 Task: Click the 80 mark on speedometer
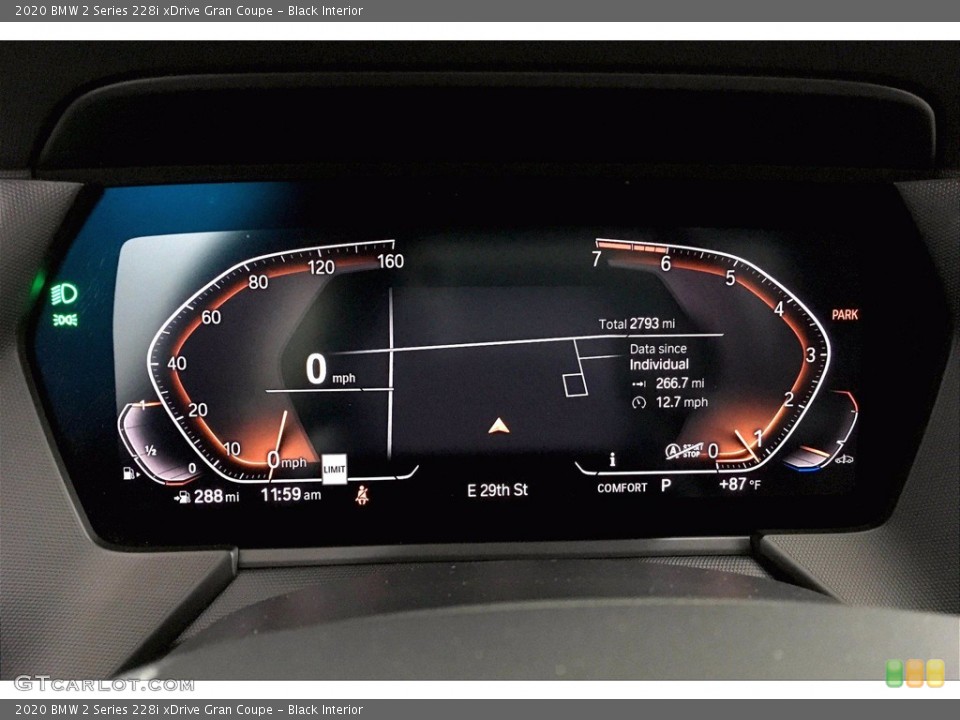pyautogui.click(x=258, y=282)
